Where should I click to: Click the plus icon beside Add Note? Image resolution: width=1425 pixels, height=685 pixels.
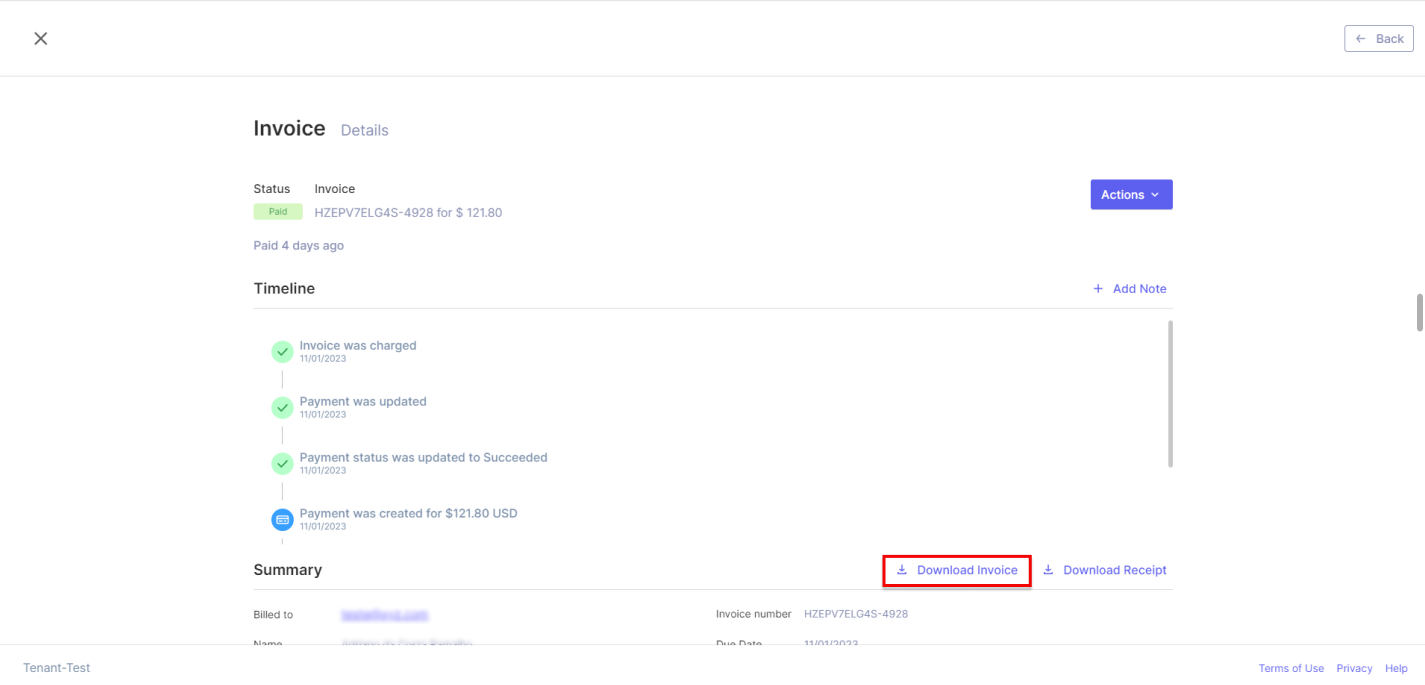[1098, 289]
